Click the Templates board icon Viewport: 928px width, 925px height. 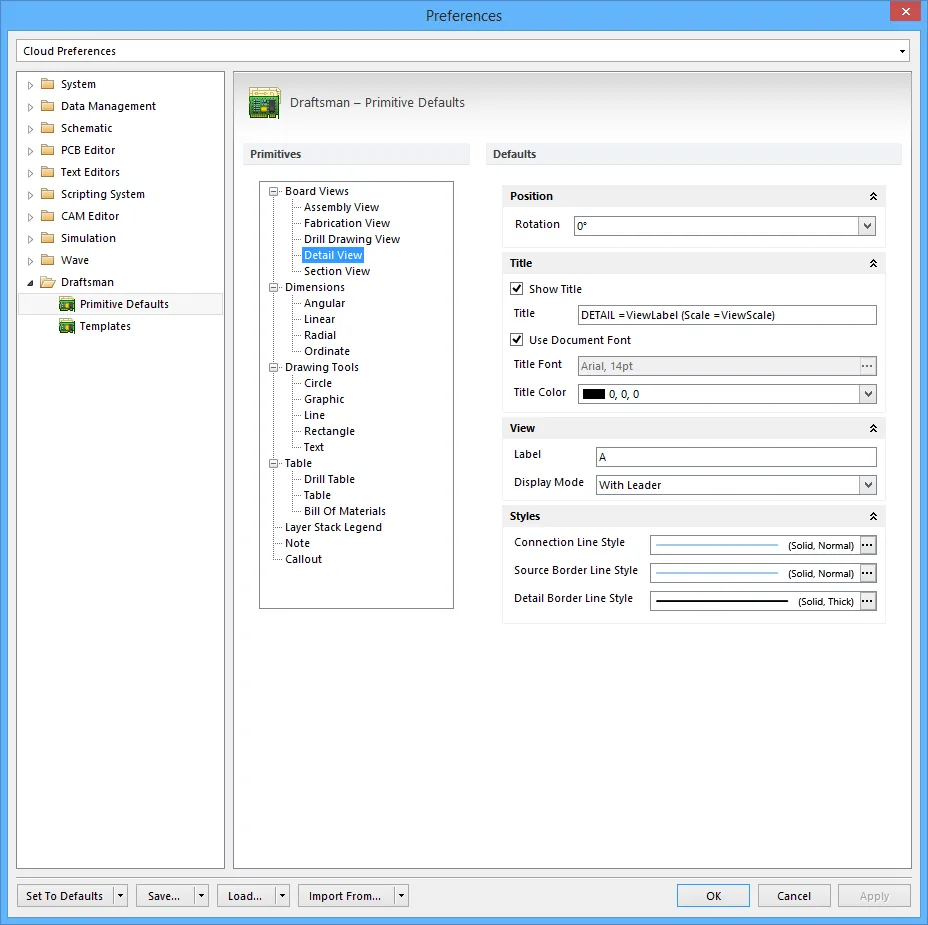(x=67, y=326)
